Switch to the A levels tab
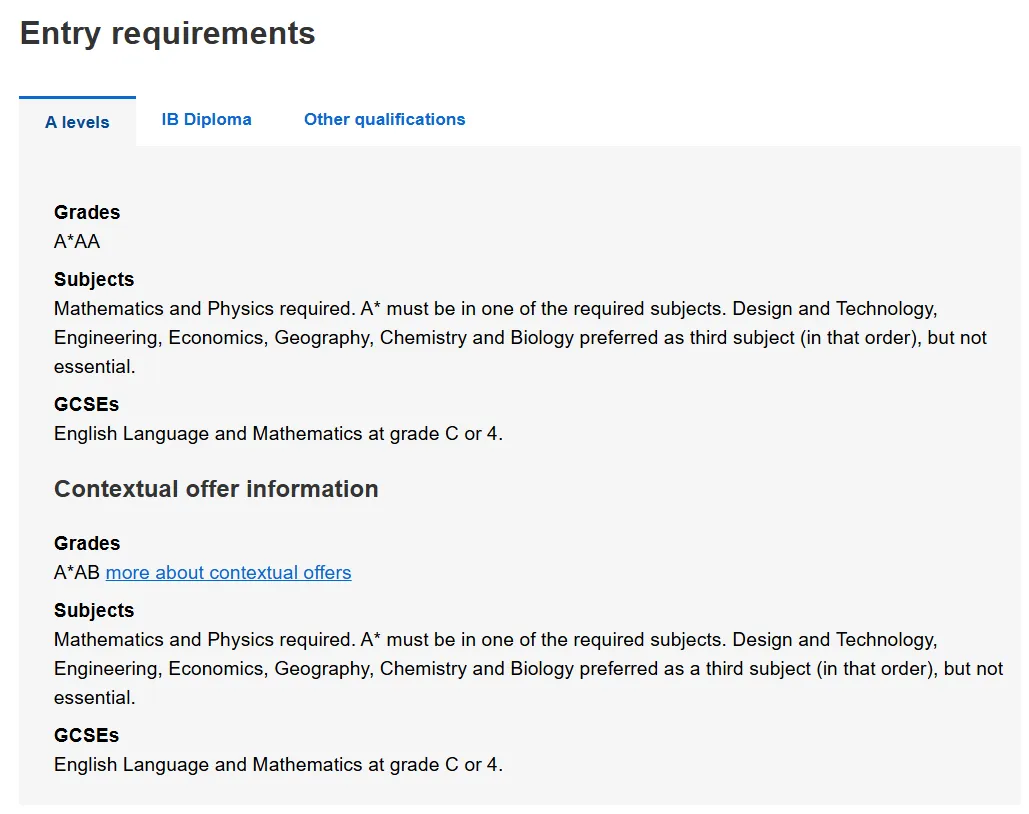This screenshot has width=1029, height=814. (x=77, y=122)
